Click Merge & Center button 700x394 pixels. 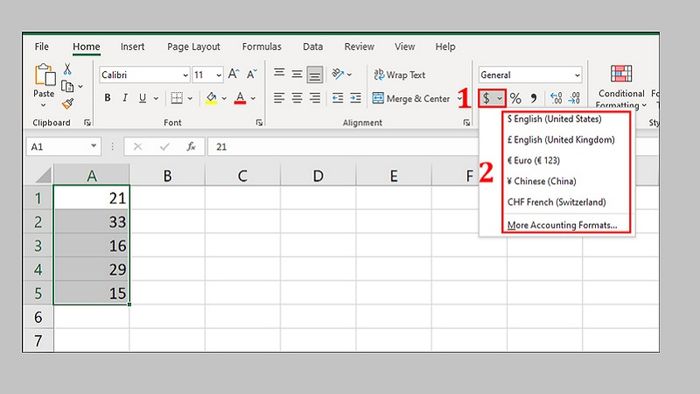(411, 99)
